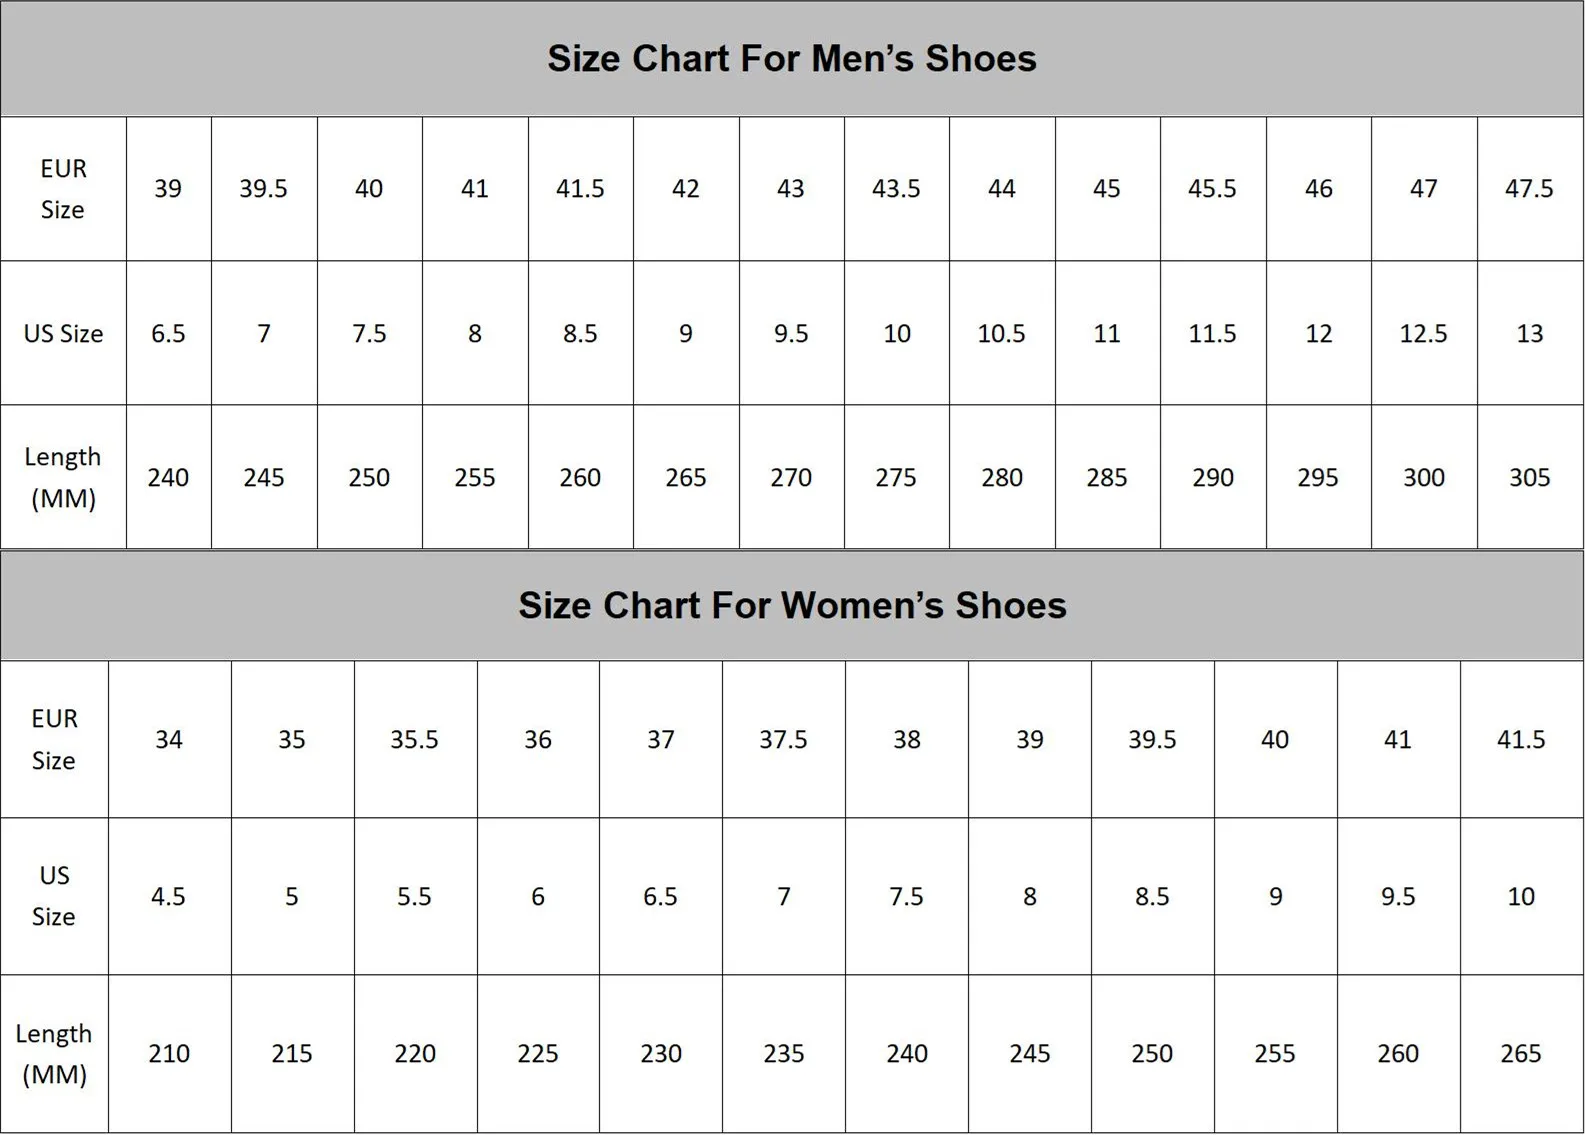Viewport: 1585px width, 1135px height.
Task: Click women's EUR size 37.5 cell
Action: point(783,739)
